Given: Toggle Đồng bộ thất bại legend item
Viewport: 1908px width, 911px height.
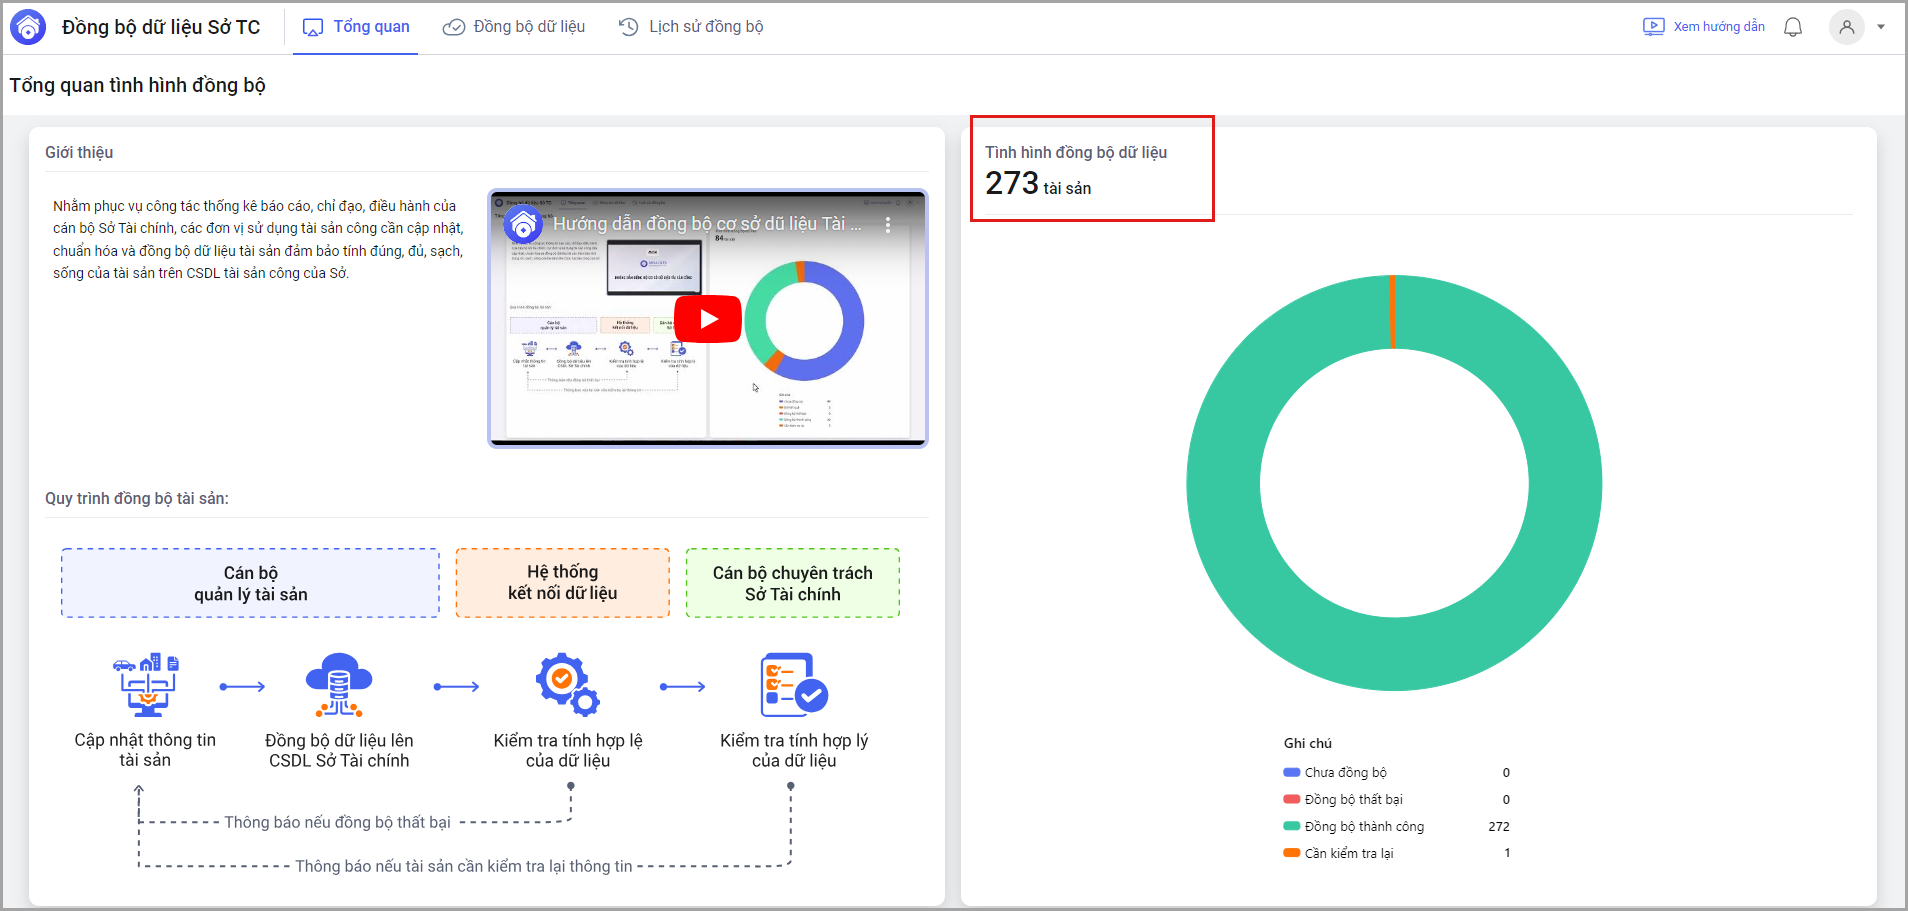Looking at the screenshot, I should [x=1353, y=800].
